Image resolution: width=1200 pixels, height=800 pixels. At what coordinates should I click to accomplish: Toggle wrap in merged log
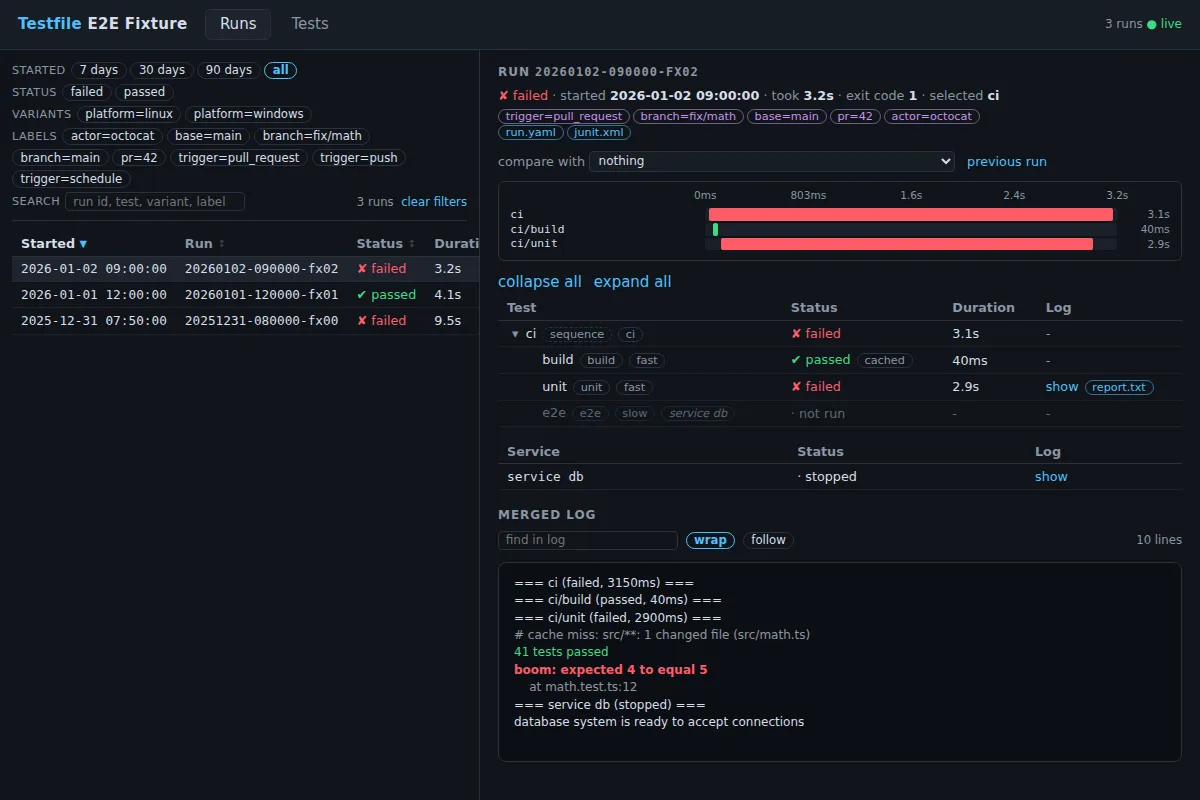coord(710,540)
